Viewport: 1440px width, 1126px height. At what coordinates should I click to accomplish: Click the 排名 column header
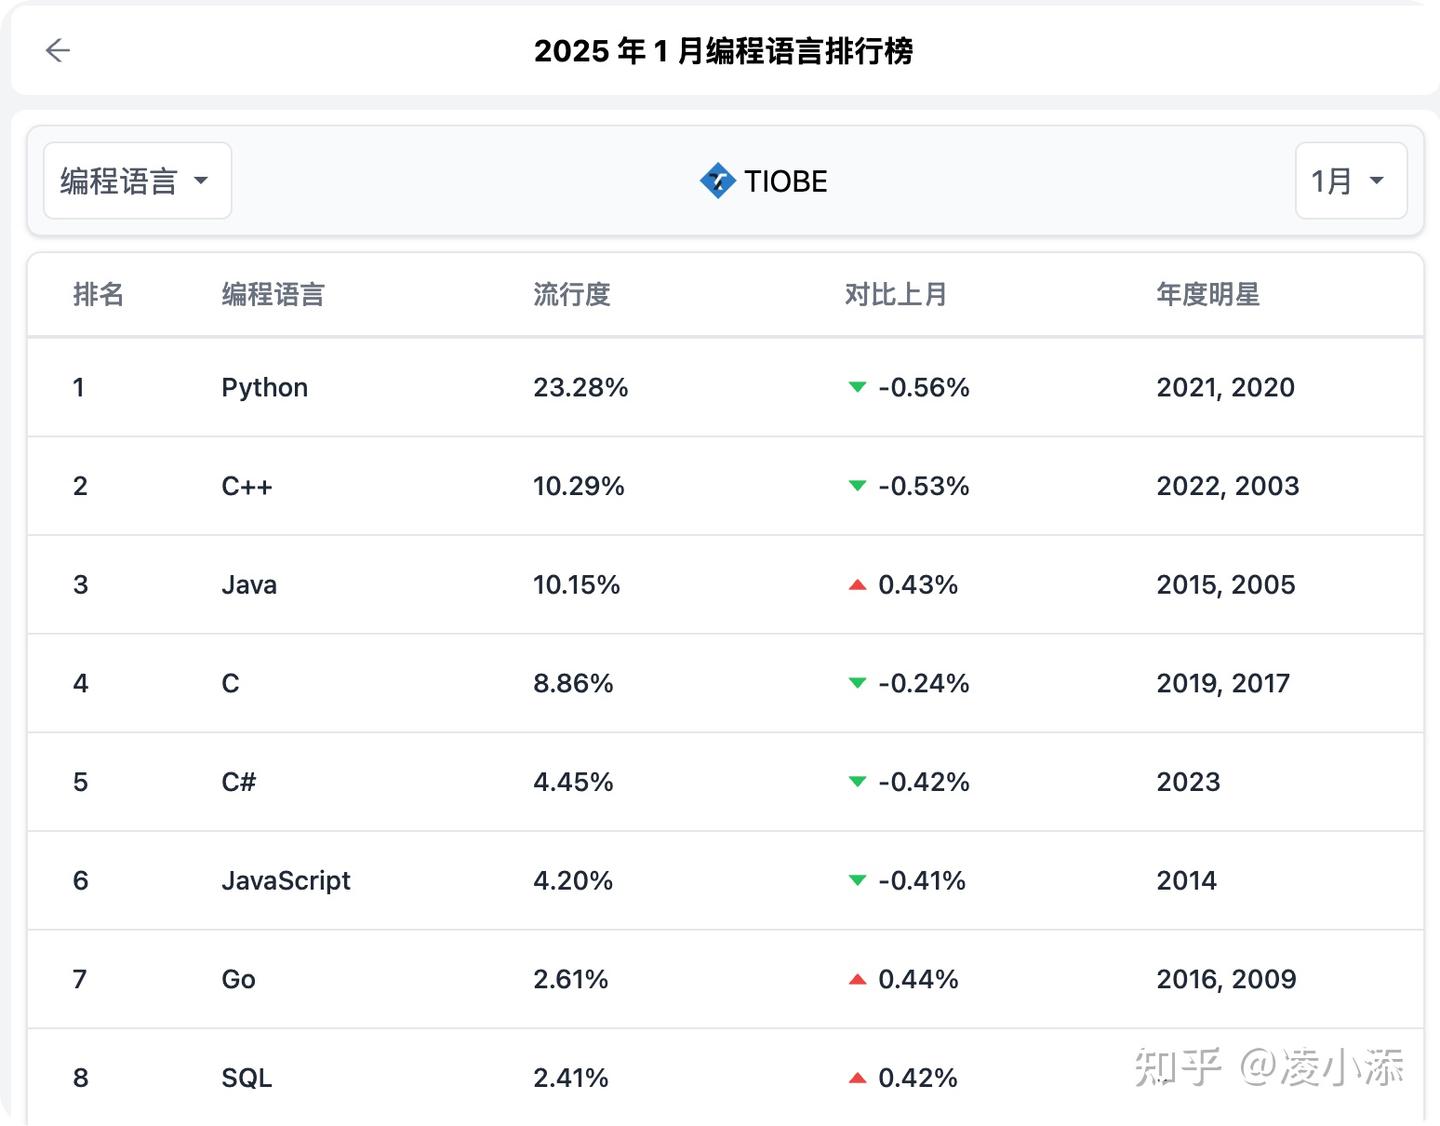point(98,294)
